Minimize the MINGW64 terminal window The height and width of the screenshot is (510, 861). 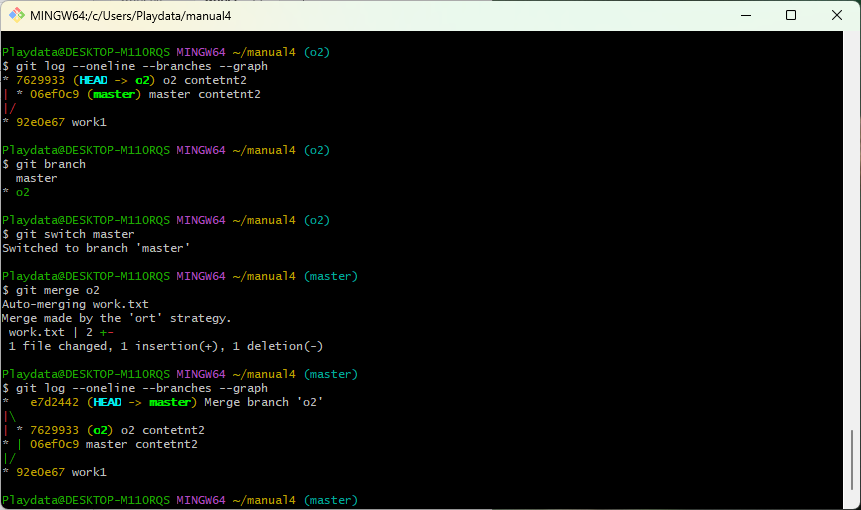click(x=746, y=15)
